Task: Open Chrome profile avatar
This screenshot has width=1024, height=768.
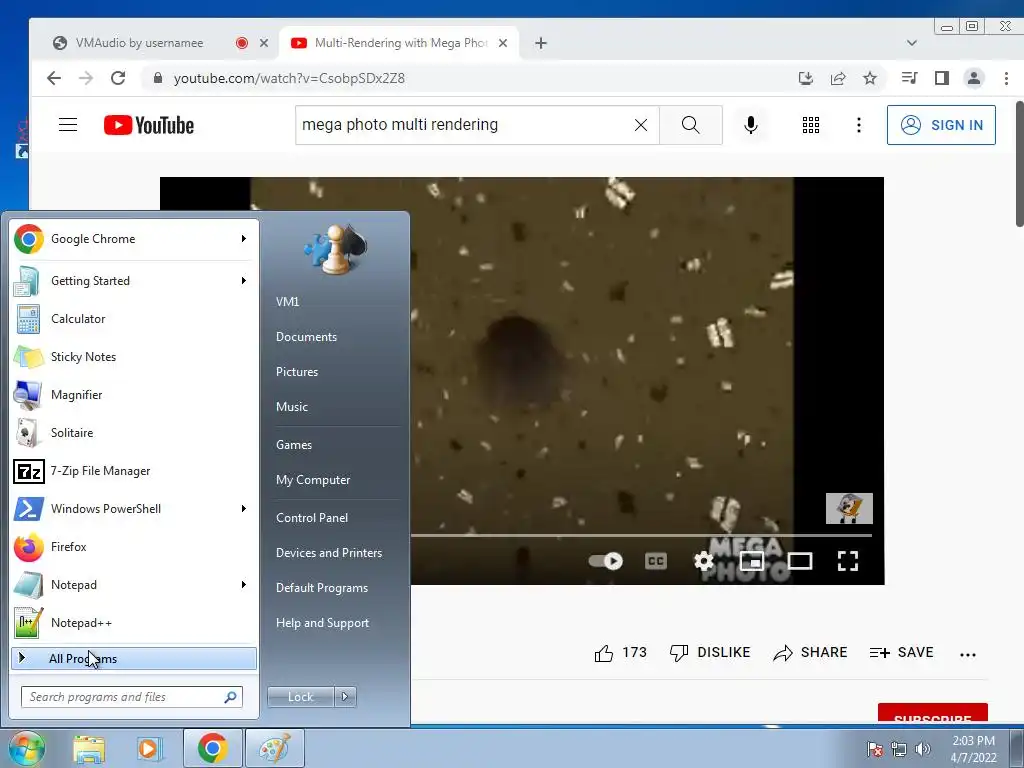Action: (974, 78)
